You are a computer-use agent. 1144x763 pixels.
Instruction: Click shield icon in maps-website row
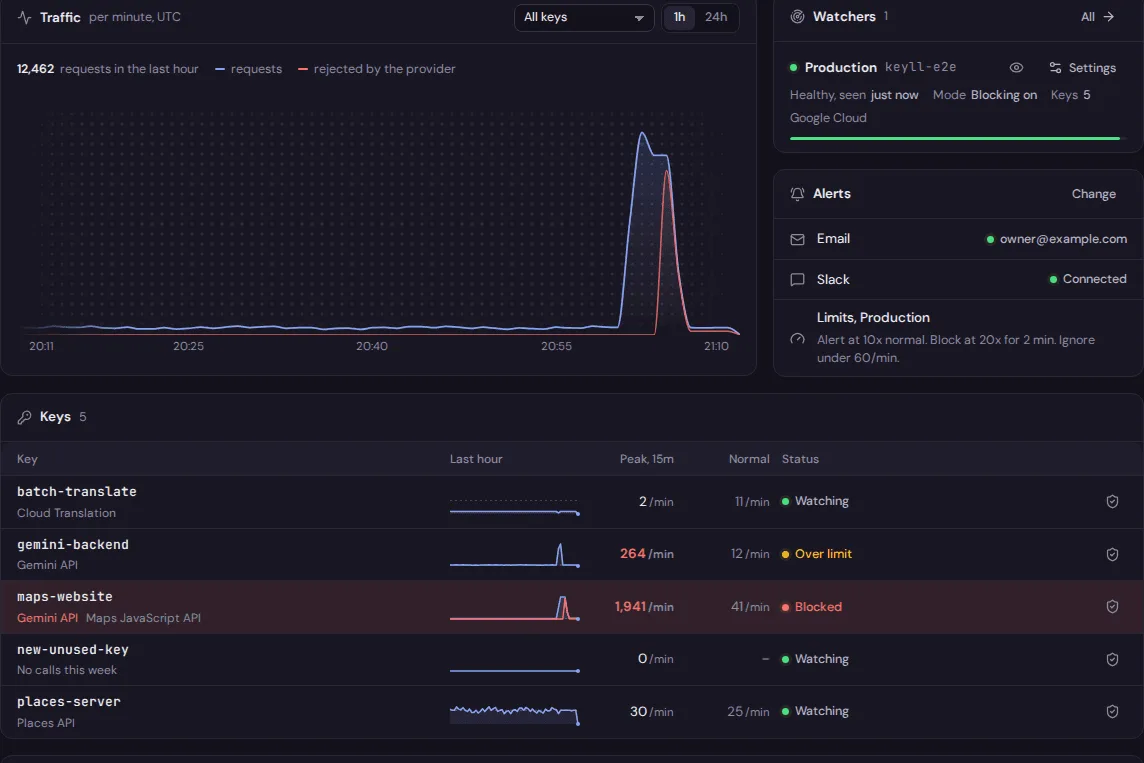1112,607
